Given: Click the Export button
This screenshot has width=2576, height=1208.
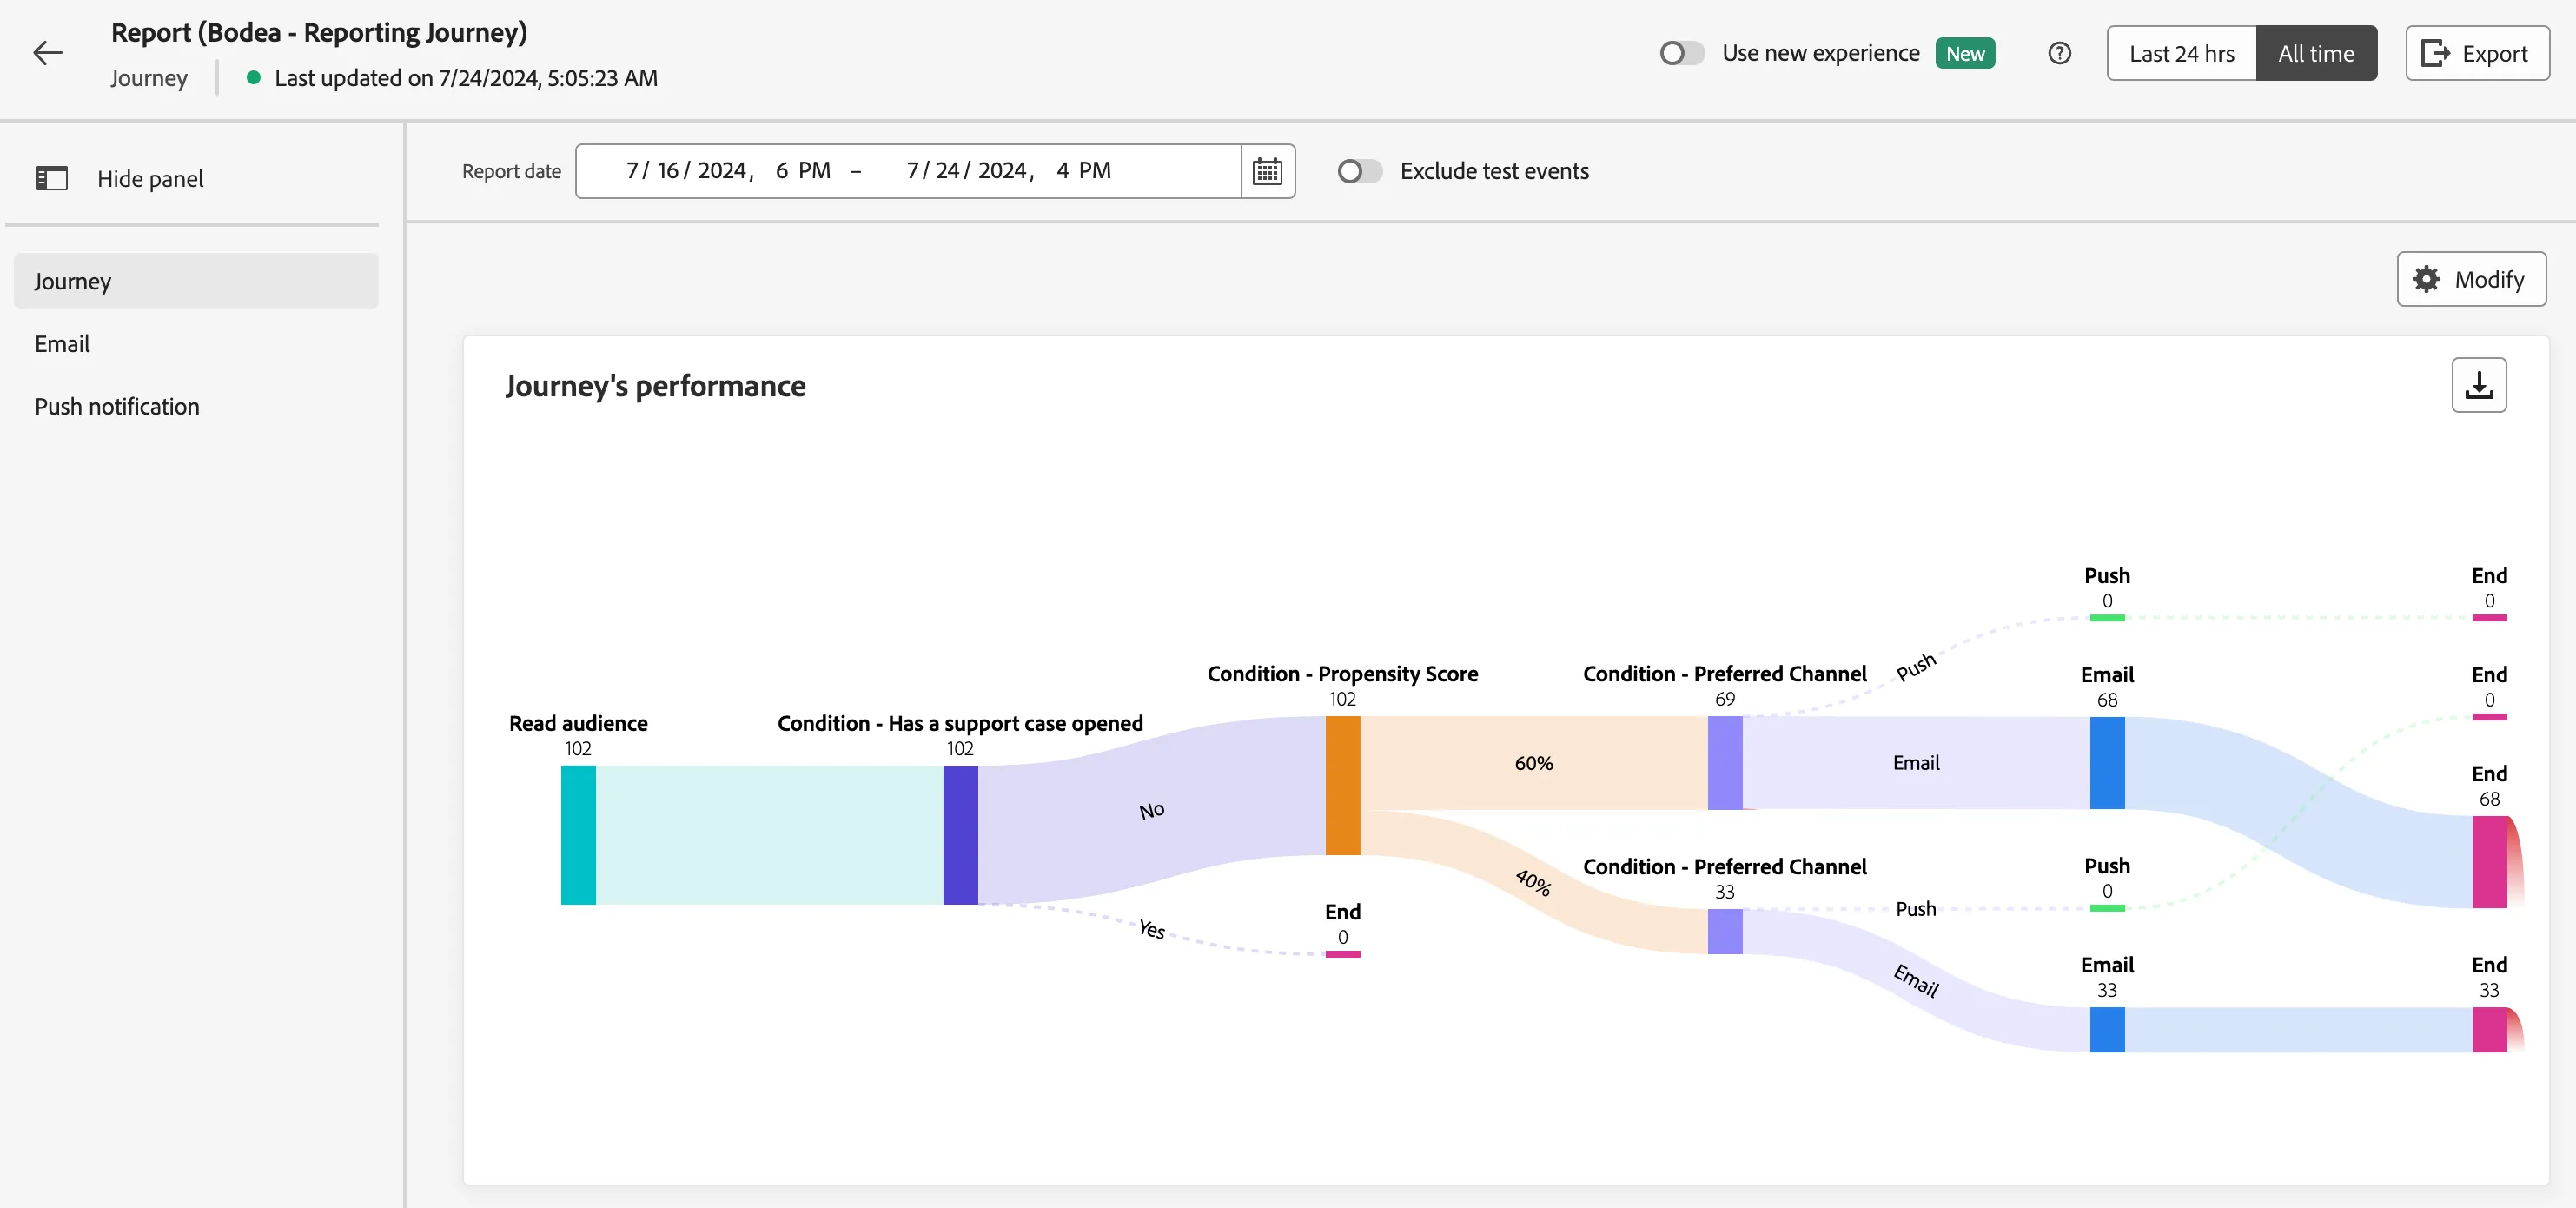Looking at the screenshot, I should pos(2476,53).
